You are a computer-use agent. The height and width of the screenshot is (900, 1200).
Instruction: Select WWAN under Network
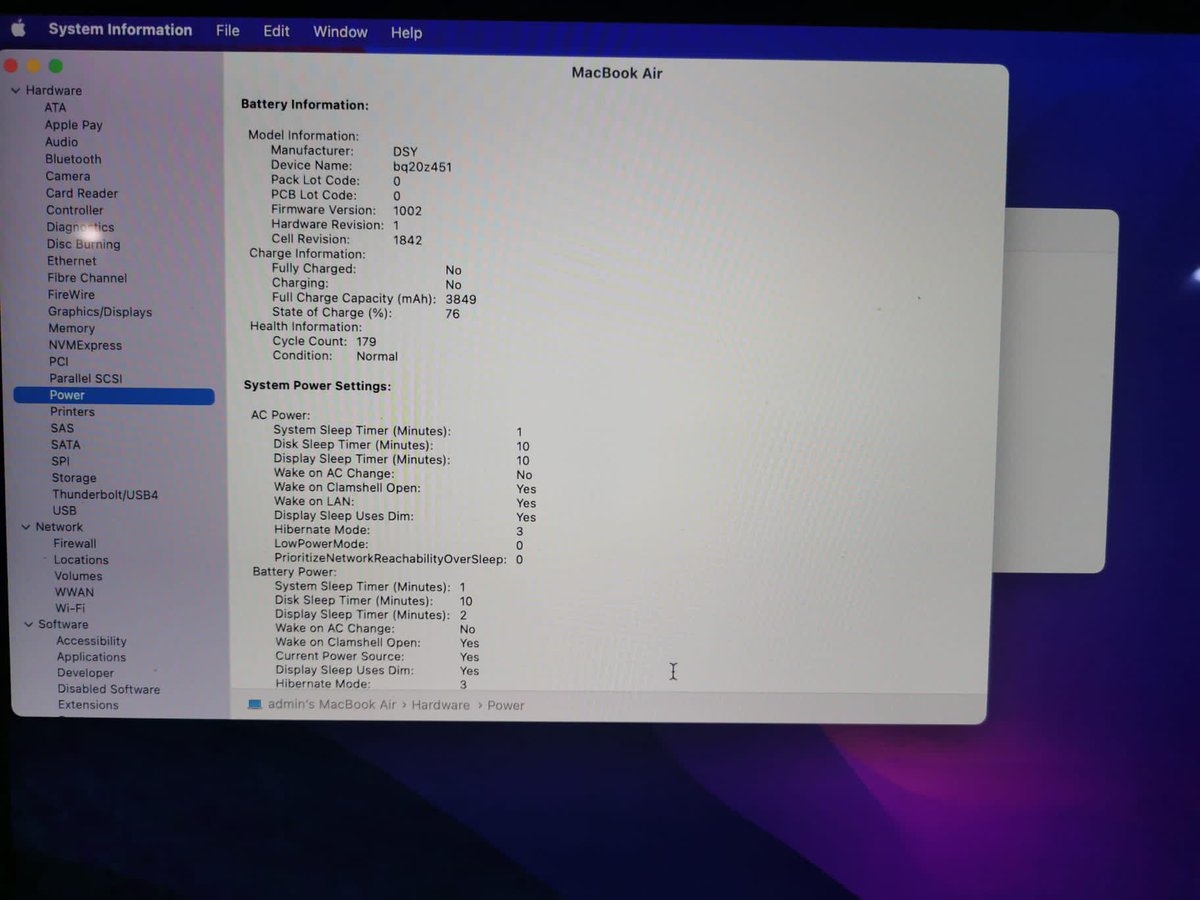pyautogui.click(x=74, y=592)
